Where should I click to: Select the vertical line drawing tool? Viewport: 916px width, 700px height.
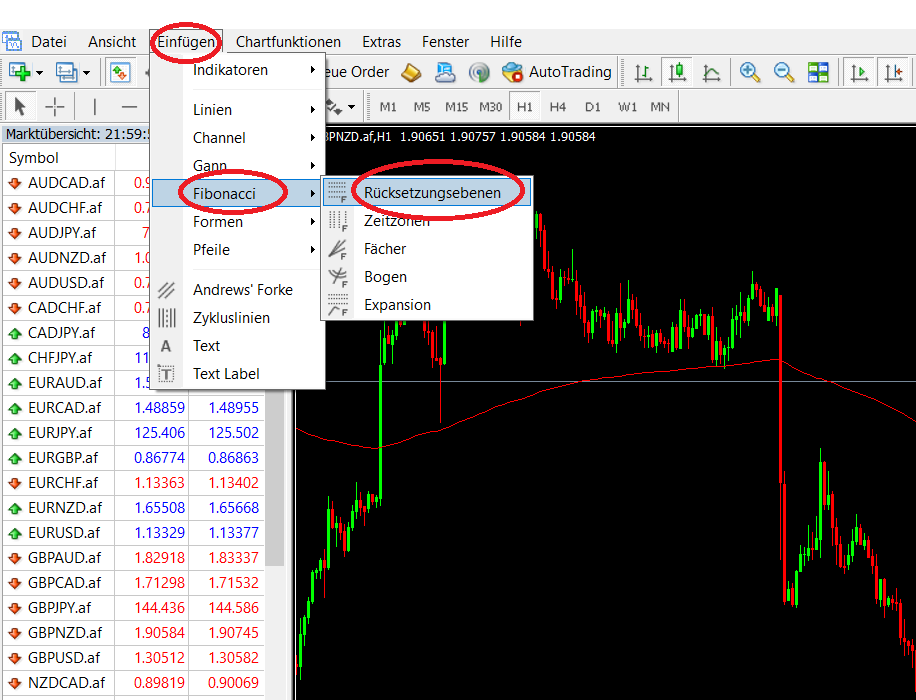pos(95,106)
